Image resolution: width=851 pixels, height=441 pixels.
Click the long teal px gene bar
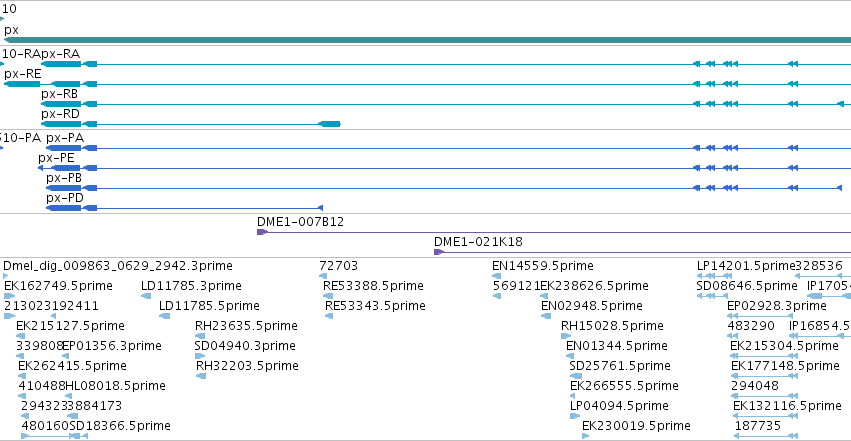pyautogui.click(x=428, y=40)
